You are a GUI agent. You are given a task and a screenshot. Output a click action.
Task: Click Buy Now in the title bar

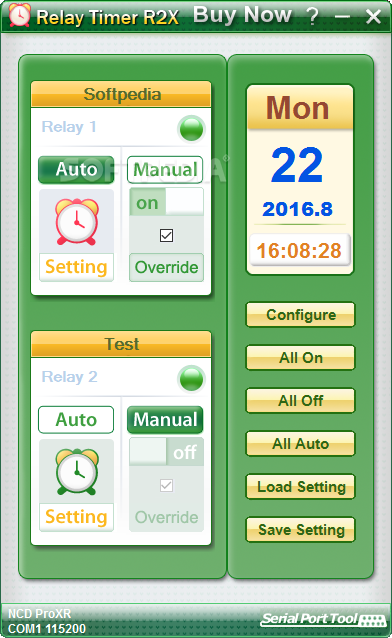242,15
